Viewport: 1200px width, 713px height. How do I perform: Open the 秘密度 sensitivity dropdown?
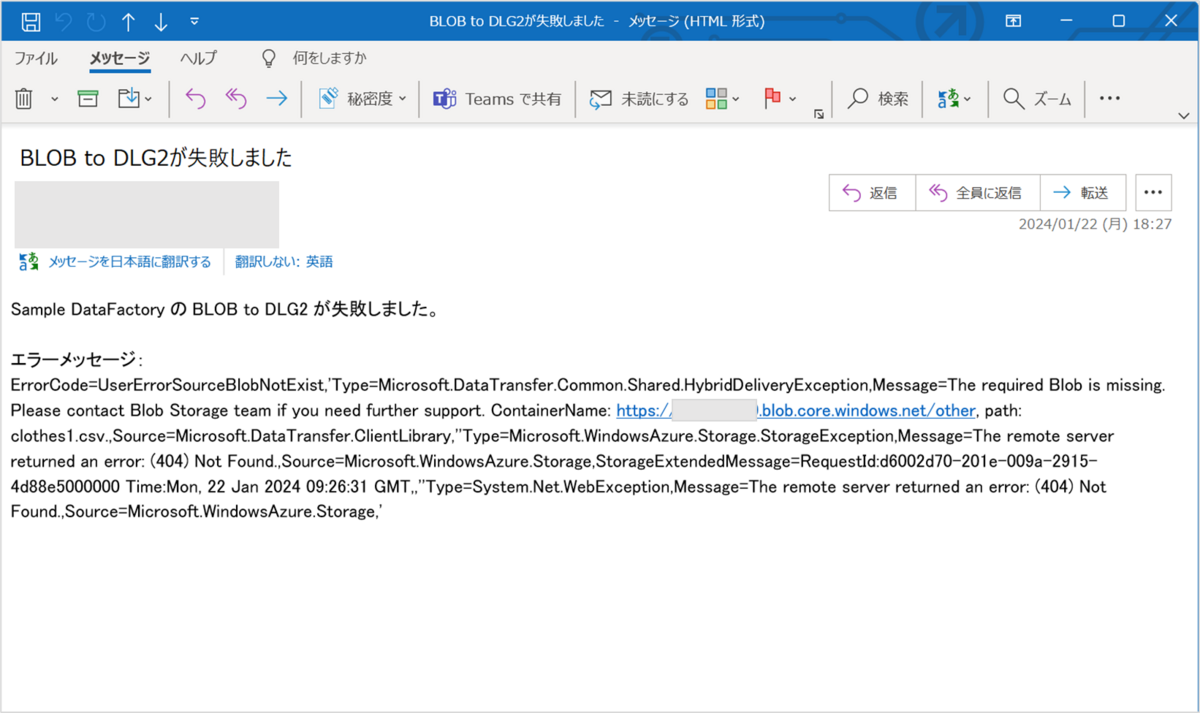pos(362,98)
